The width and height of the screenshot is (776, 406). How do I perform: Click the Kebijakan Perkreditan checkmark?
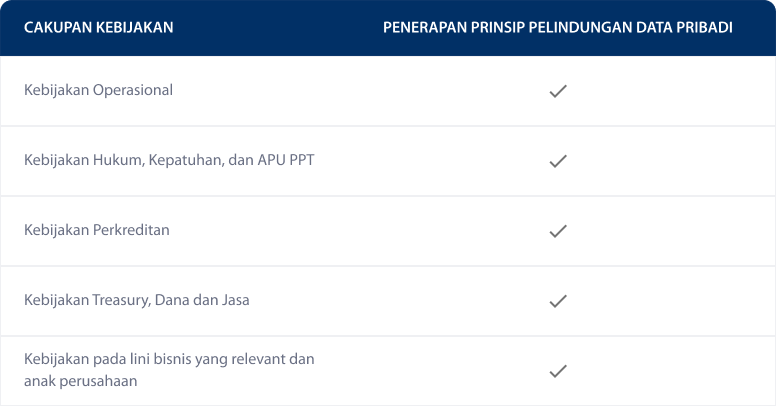pos(558,231)
